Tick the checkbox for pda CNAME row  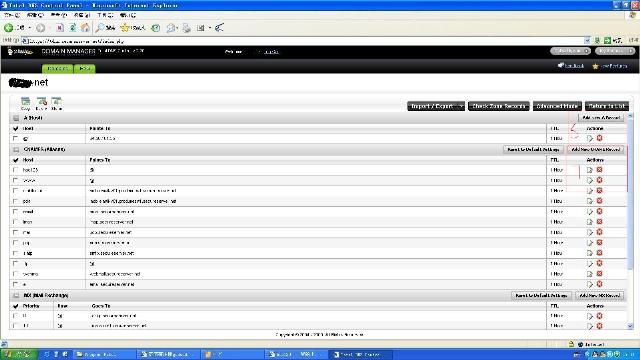tap(16, 201)
